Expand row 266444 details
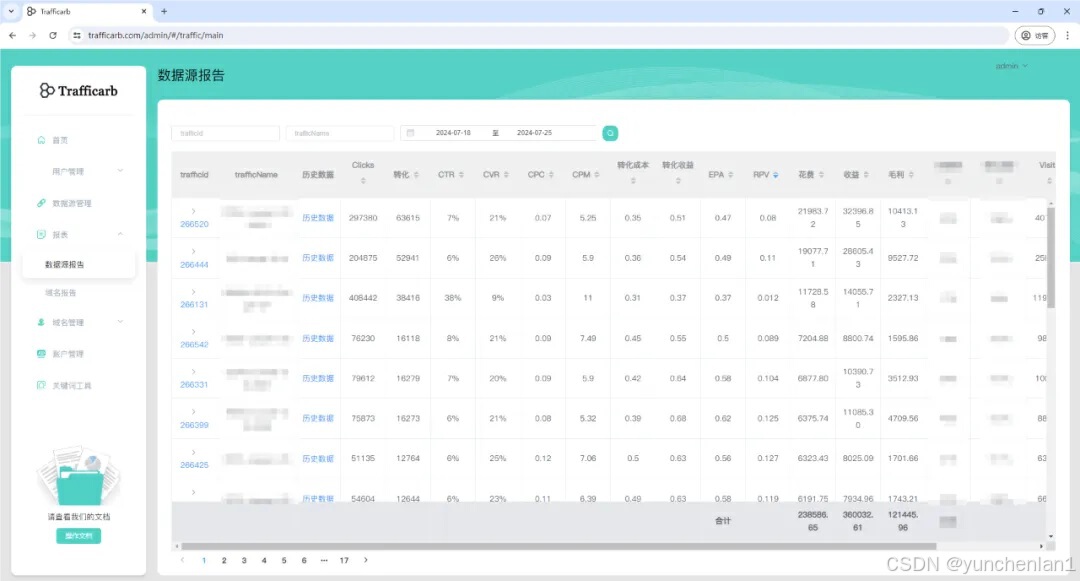Screen dimensions: 1080x581 coord(194,251)
